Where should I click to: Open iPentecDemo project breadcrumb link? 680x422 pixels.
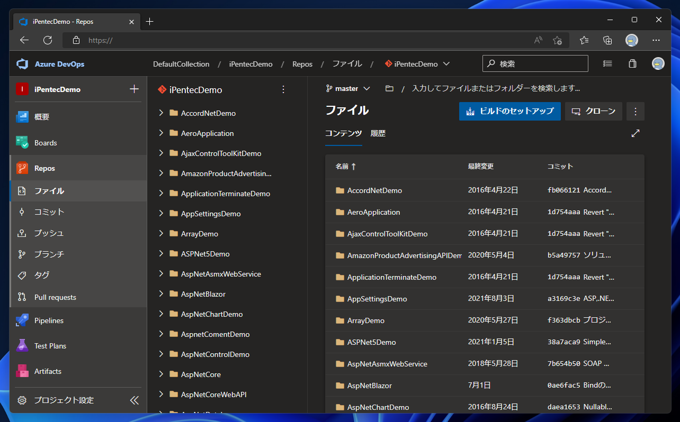[x=251, y=64]
